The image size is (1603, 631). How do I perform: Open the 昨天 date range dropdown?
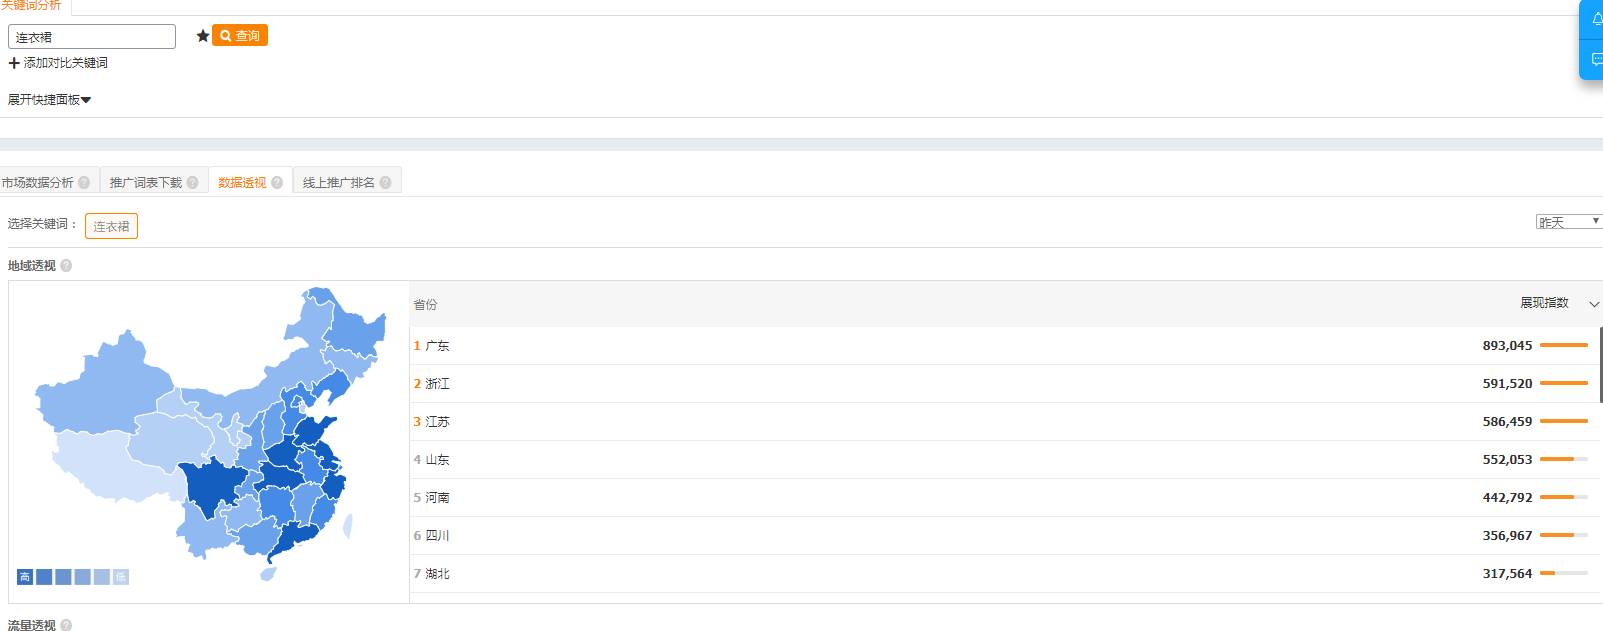coord(1568,222)
